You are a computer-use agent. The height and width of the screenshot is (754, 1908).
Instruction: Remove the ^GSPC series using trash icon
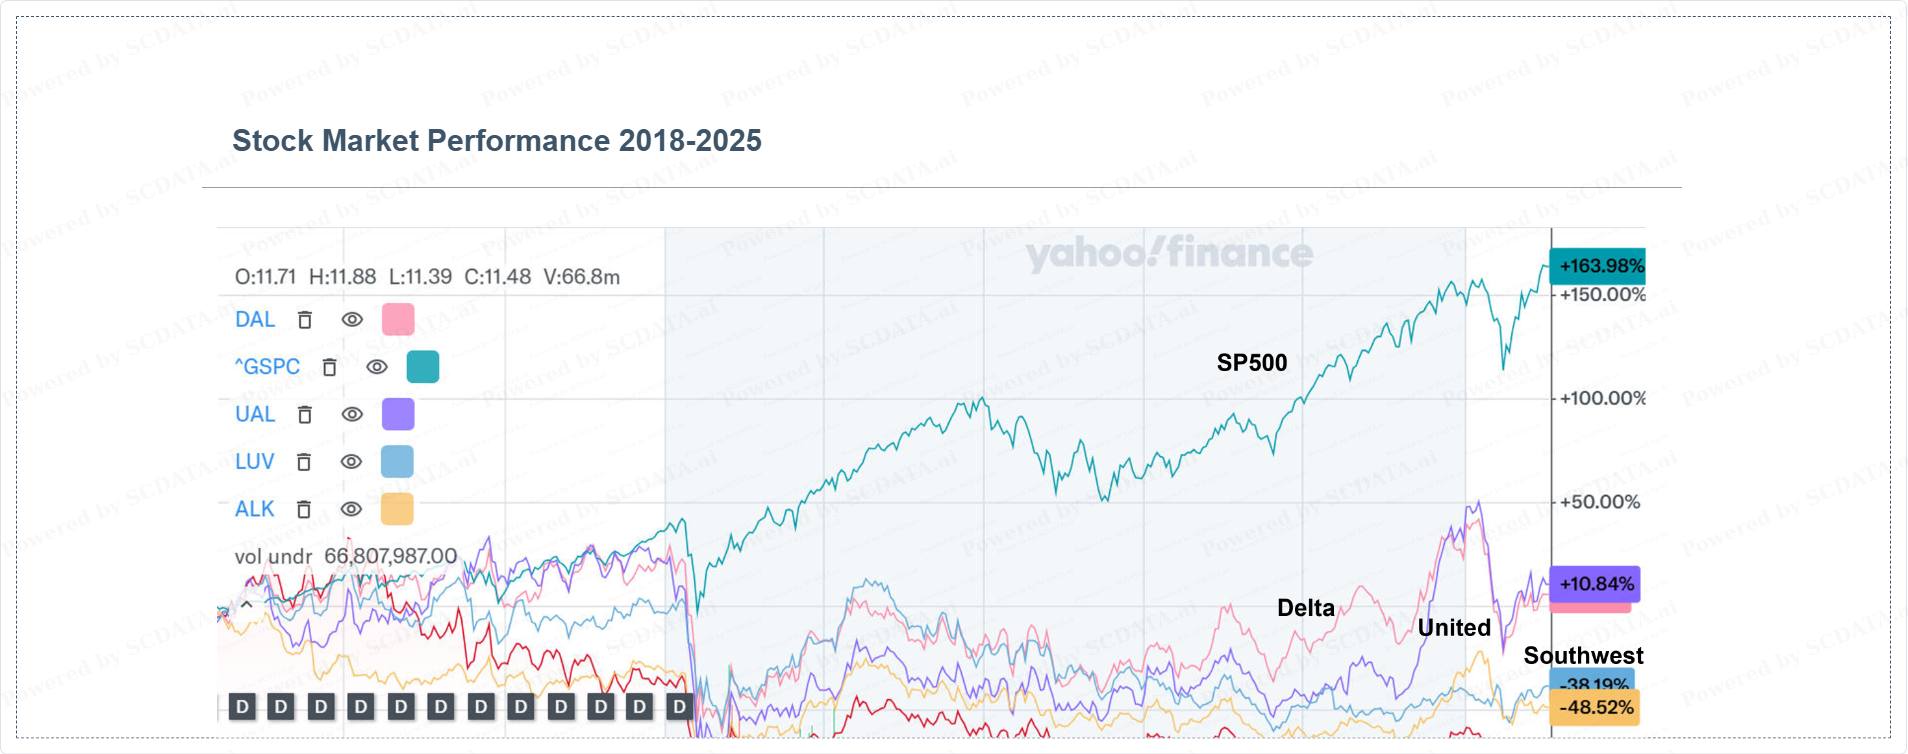[329, 367]
